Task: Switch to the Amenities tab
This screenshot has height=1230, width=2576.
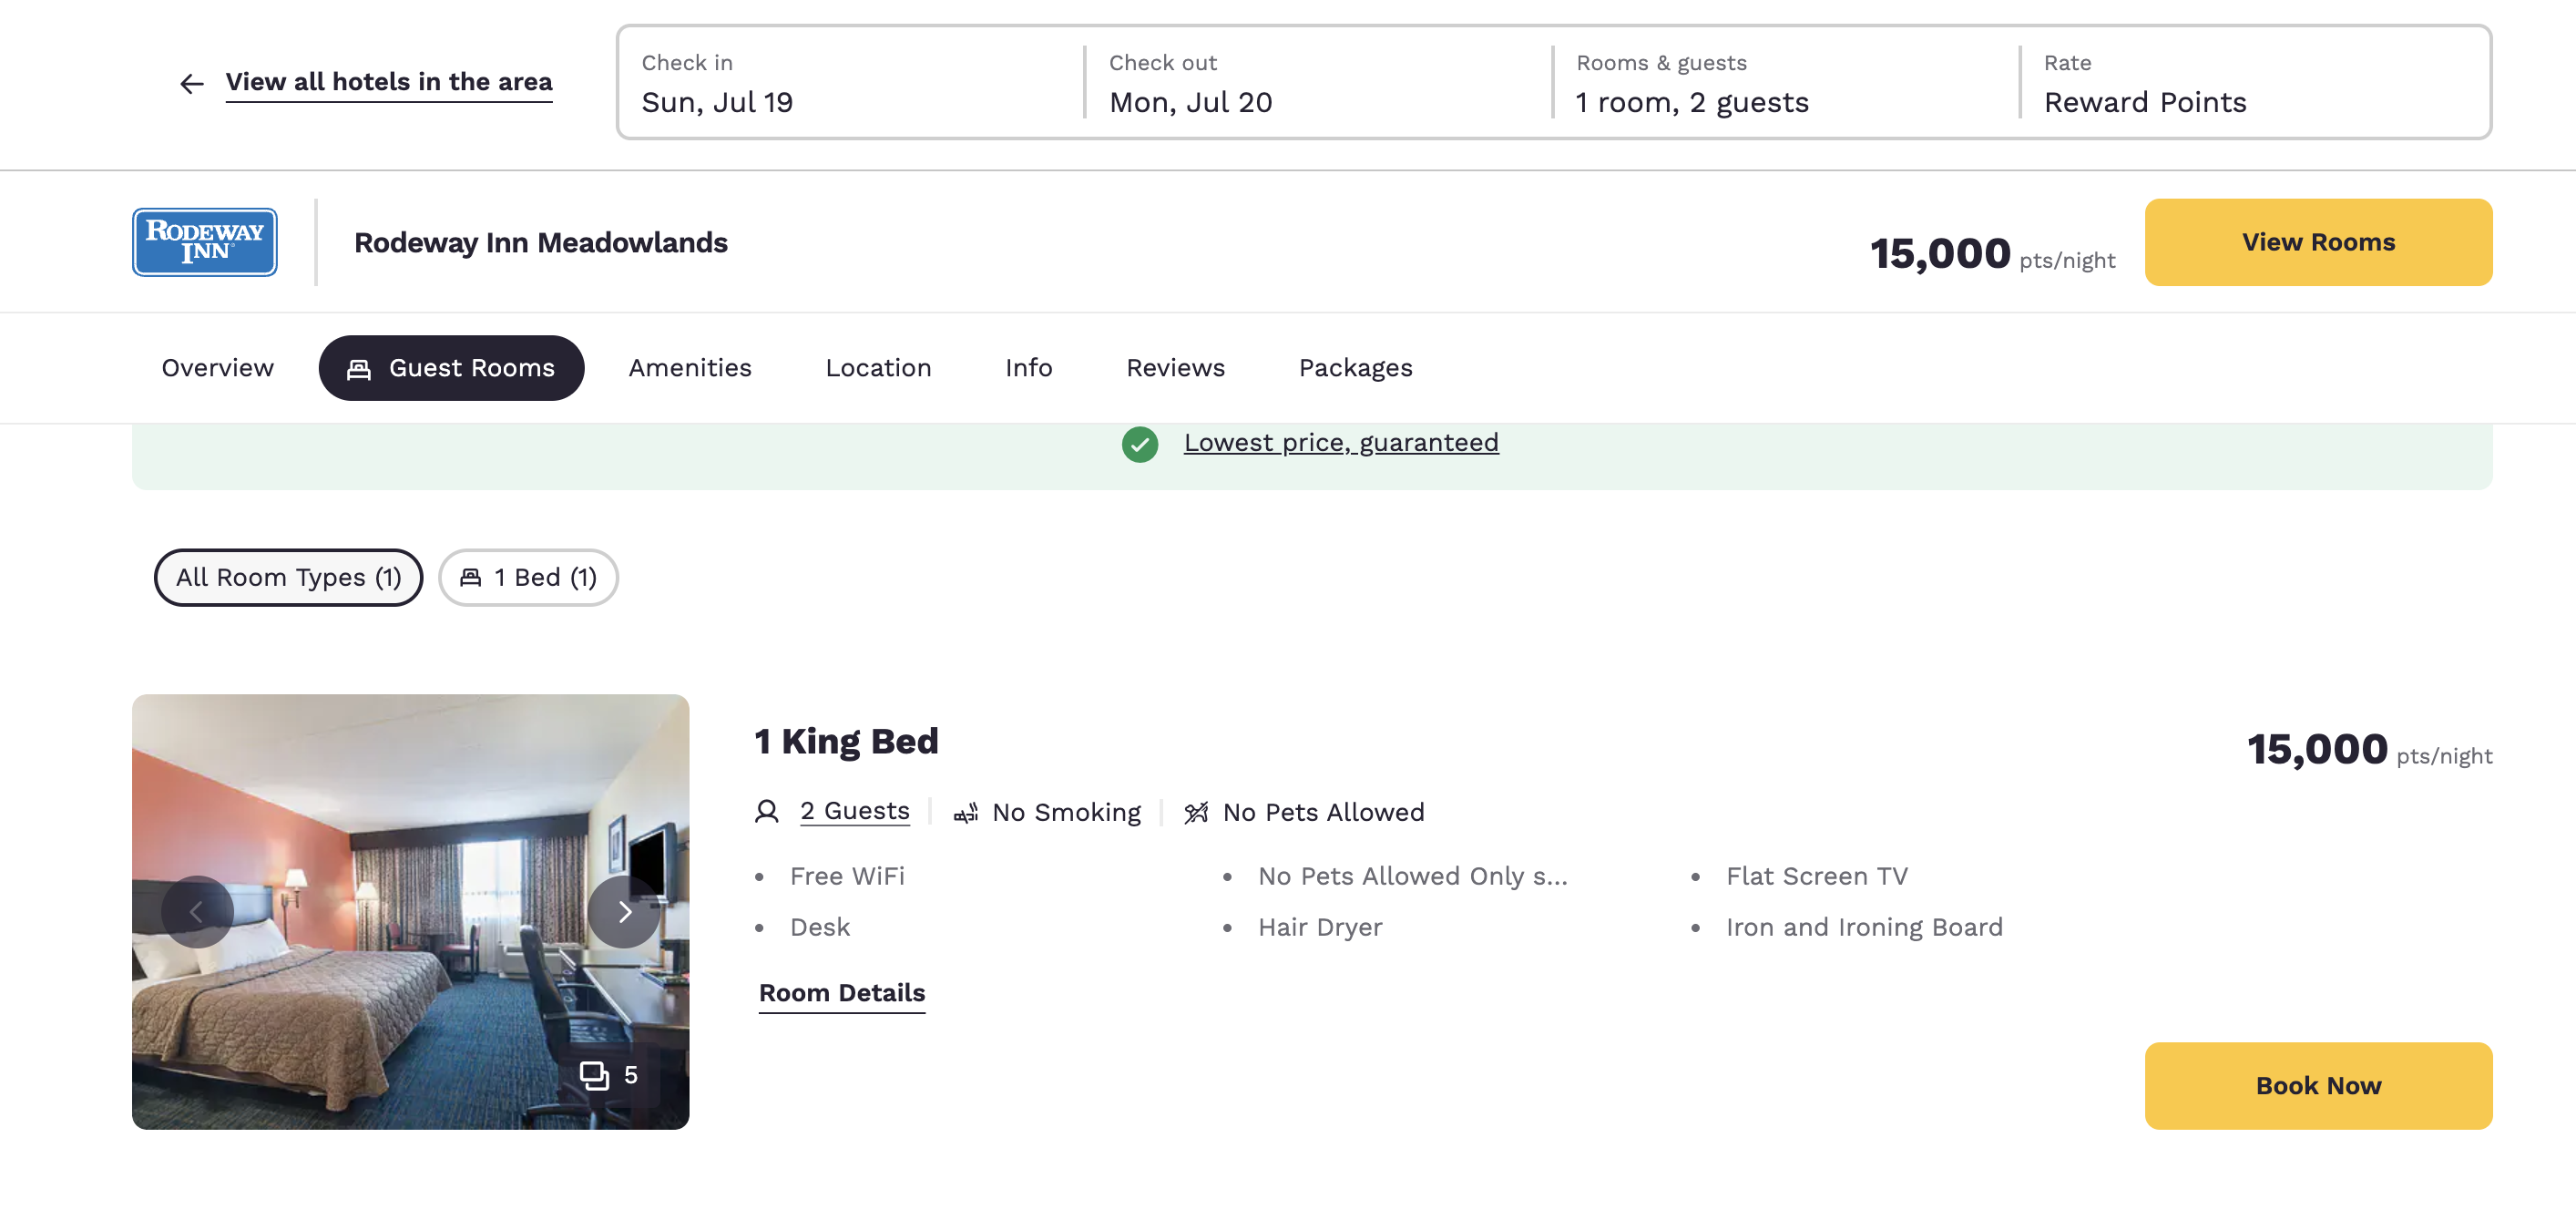Action: [689, 368]
